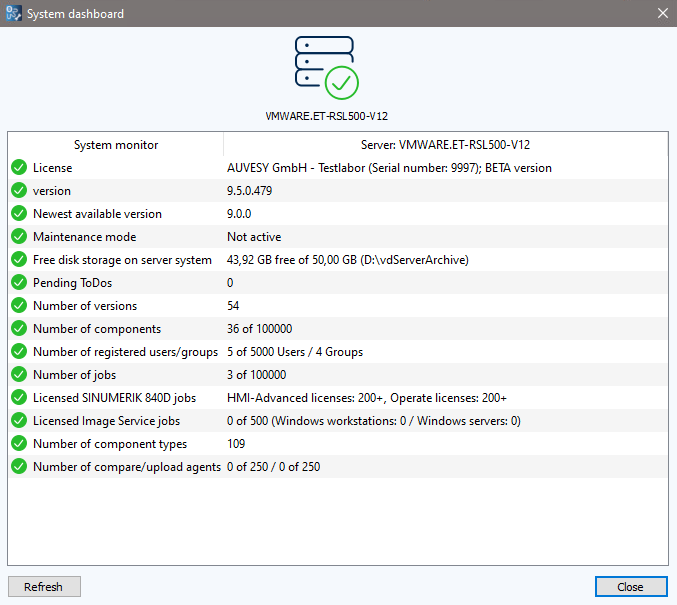The width and height of the screenshot is (677, 605).
Task: Select the Number of versions row
Action: click(85, 306)
